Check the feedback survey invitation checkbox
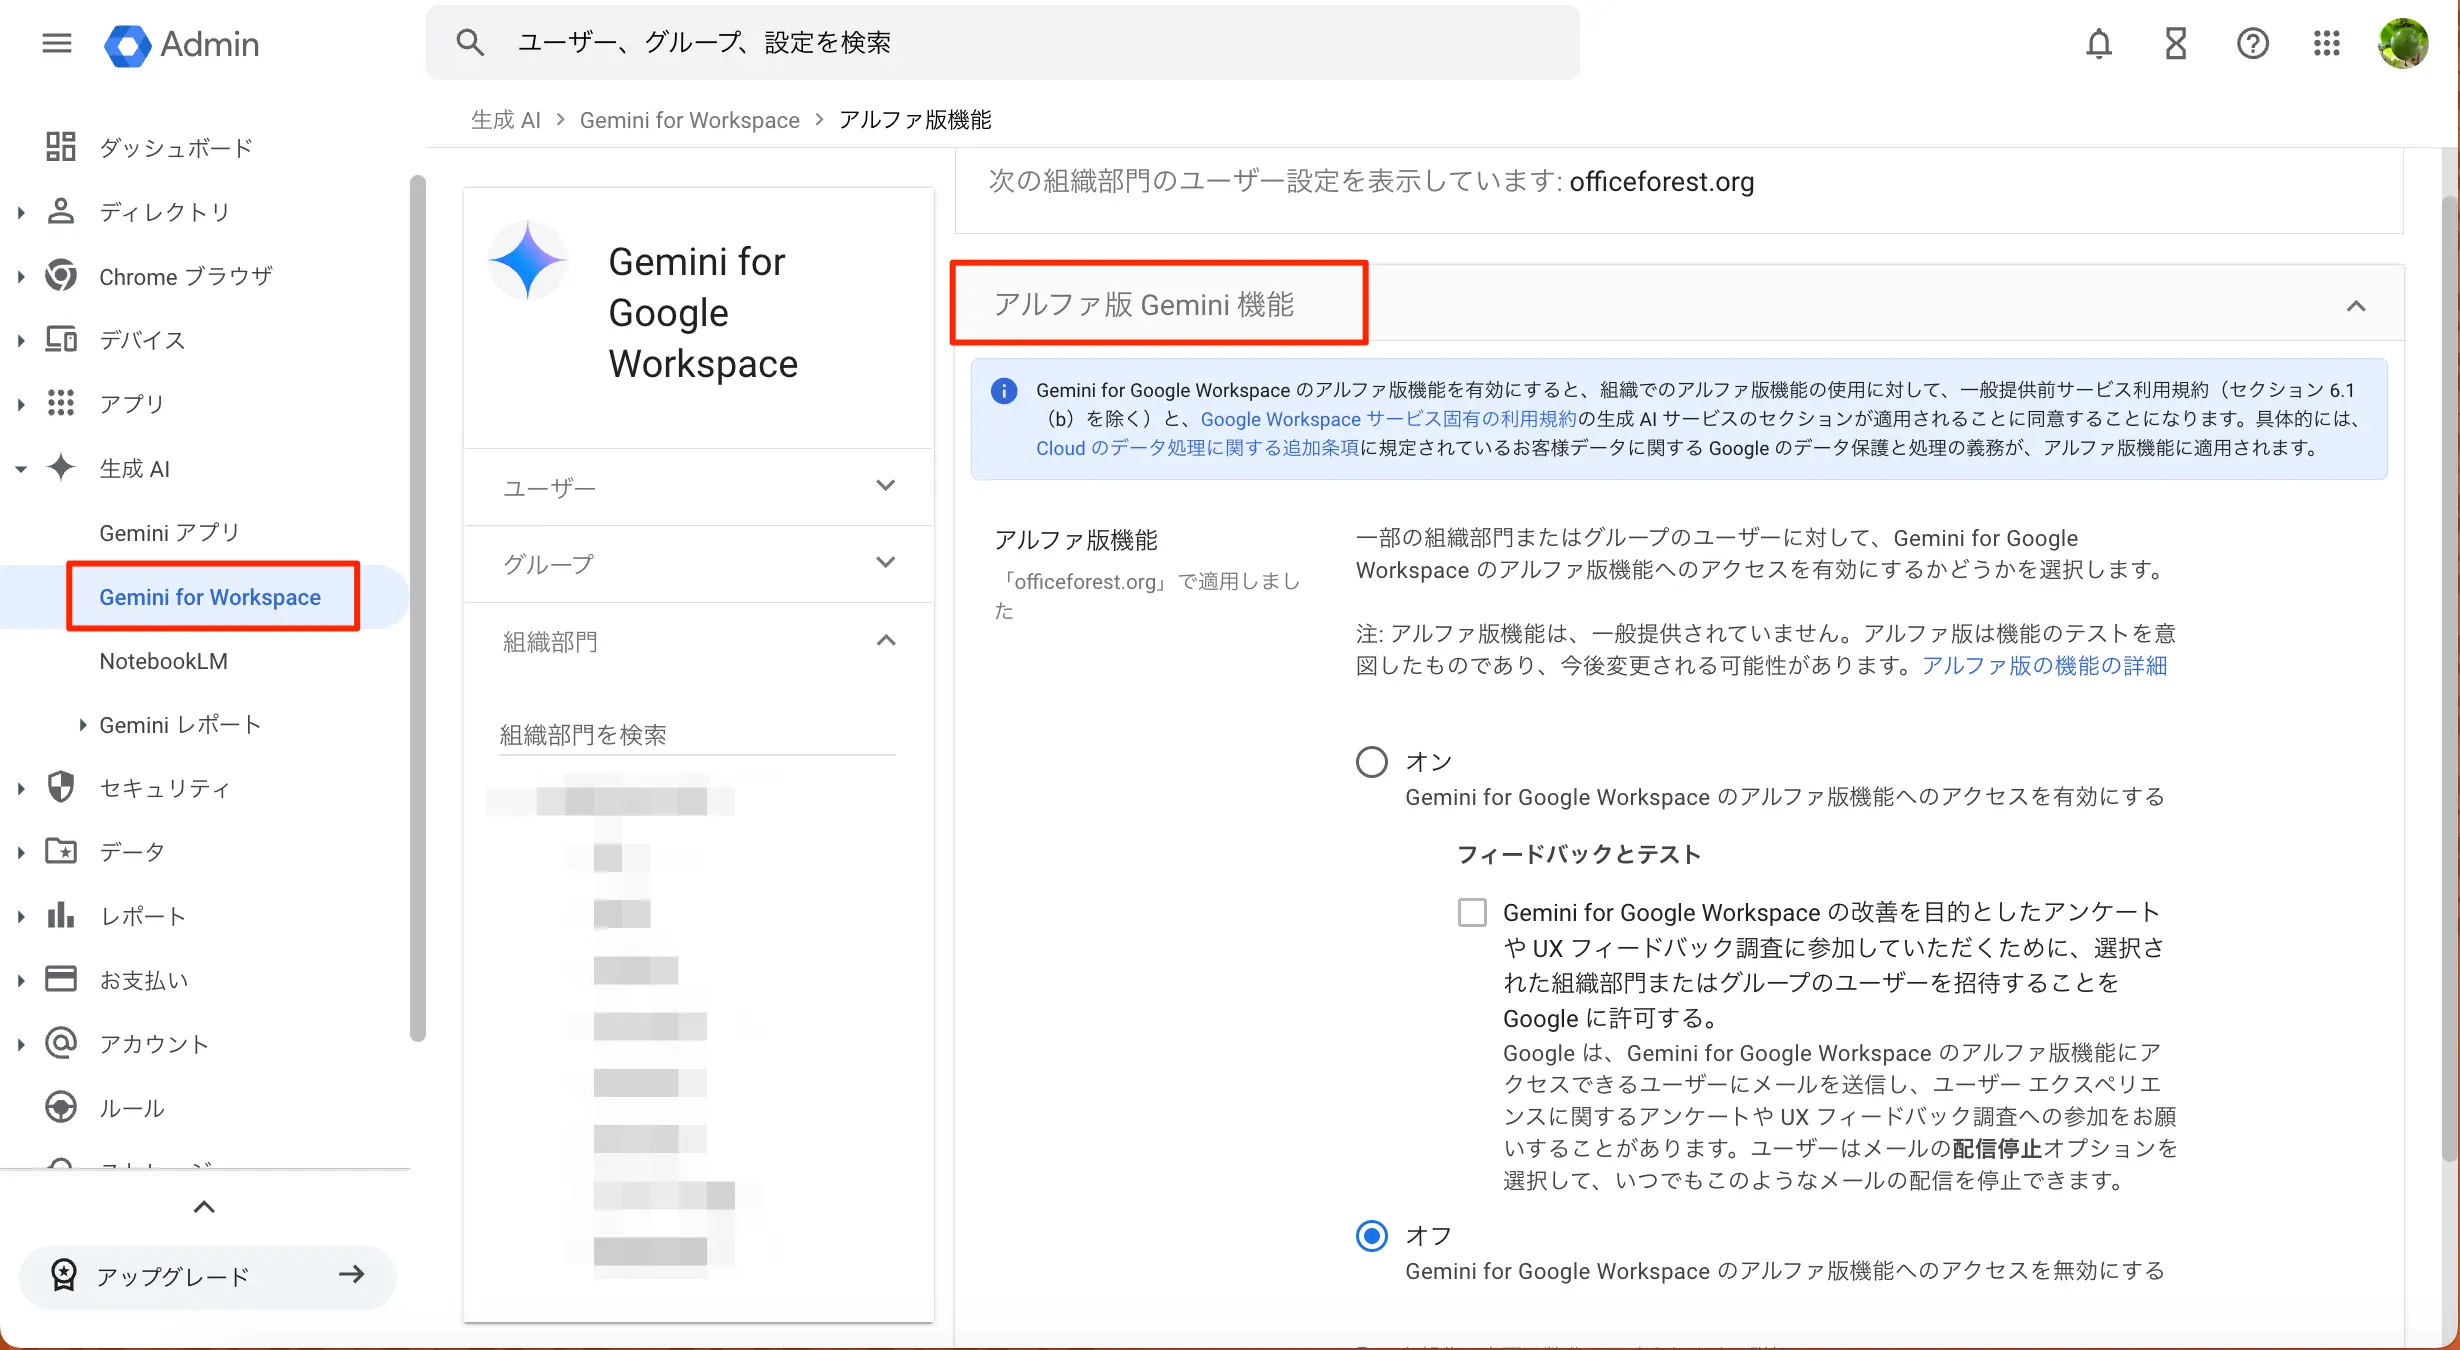This screenshot has width=2460, height=1350. tap(1472, 912)
